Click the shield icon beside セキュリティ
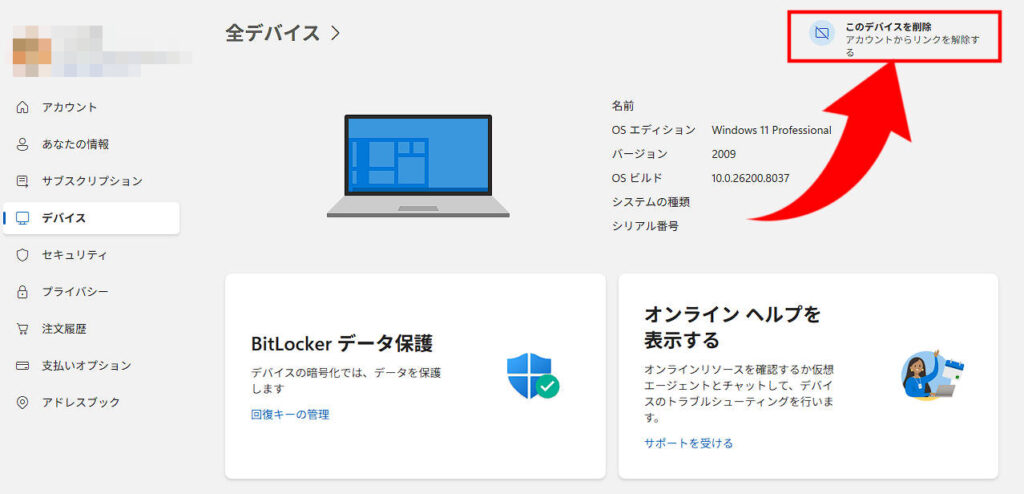This screenshot has height=494, width=1024. [23, 255]
